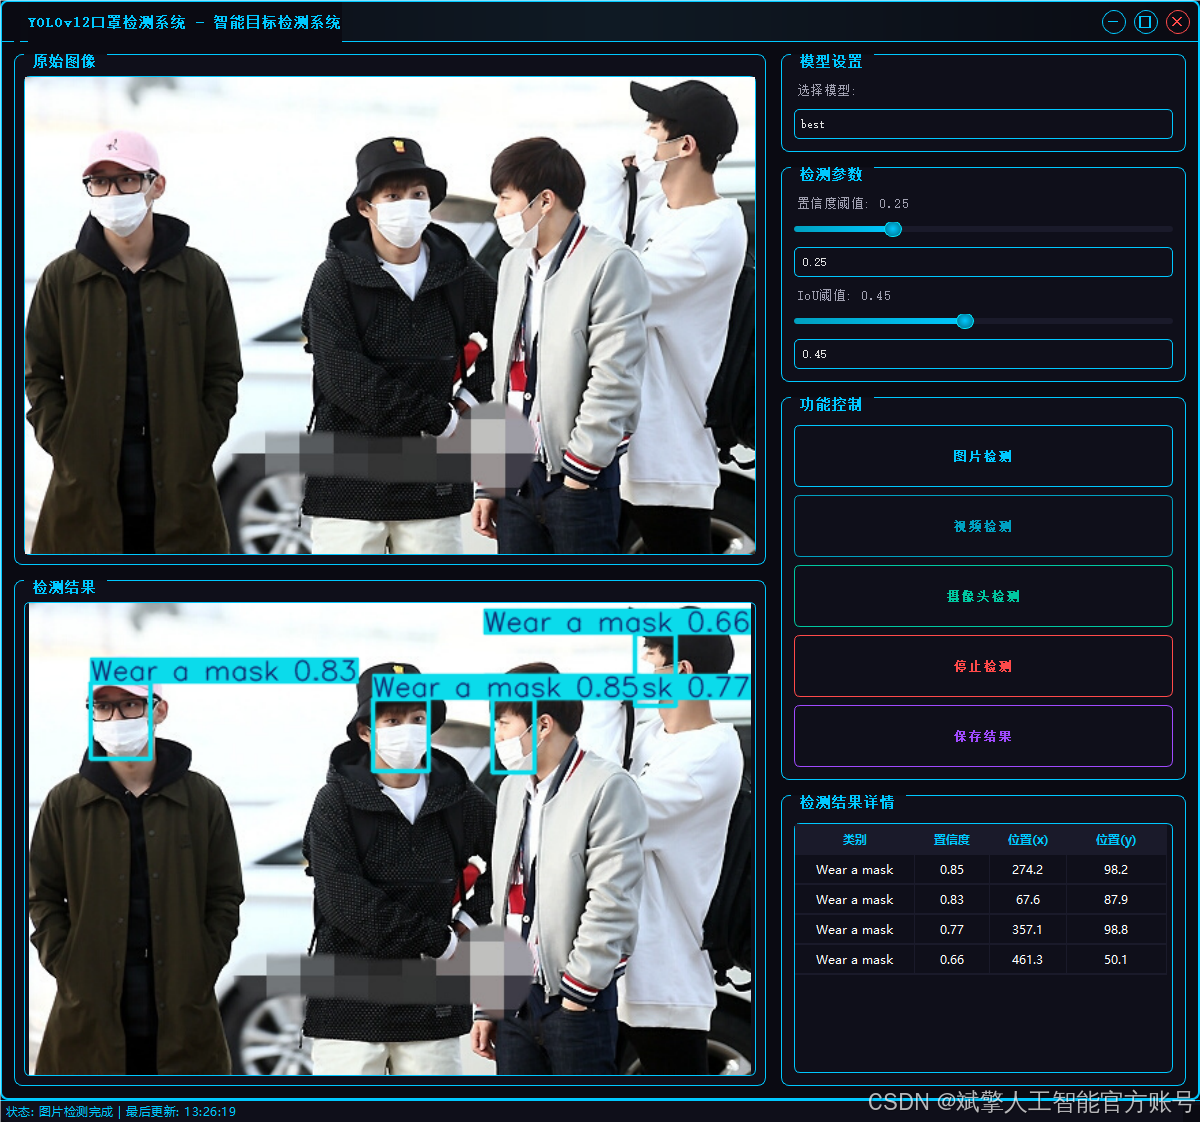This screenshot has width=1200, height=1122.
Task: Click the 位置(y) column header
Action: coord(1116,840)
